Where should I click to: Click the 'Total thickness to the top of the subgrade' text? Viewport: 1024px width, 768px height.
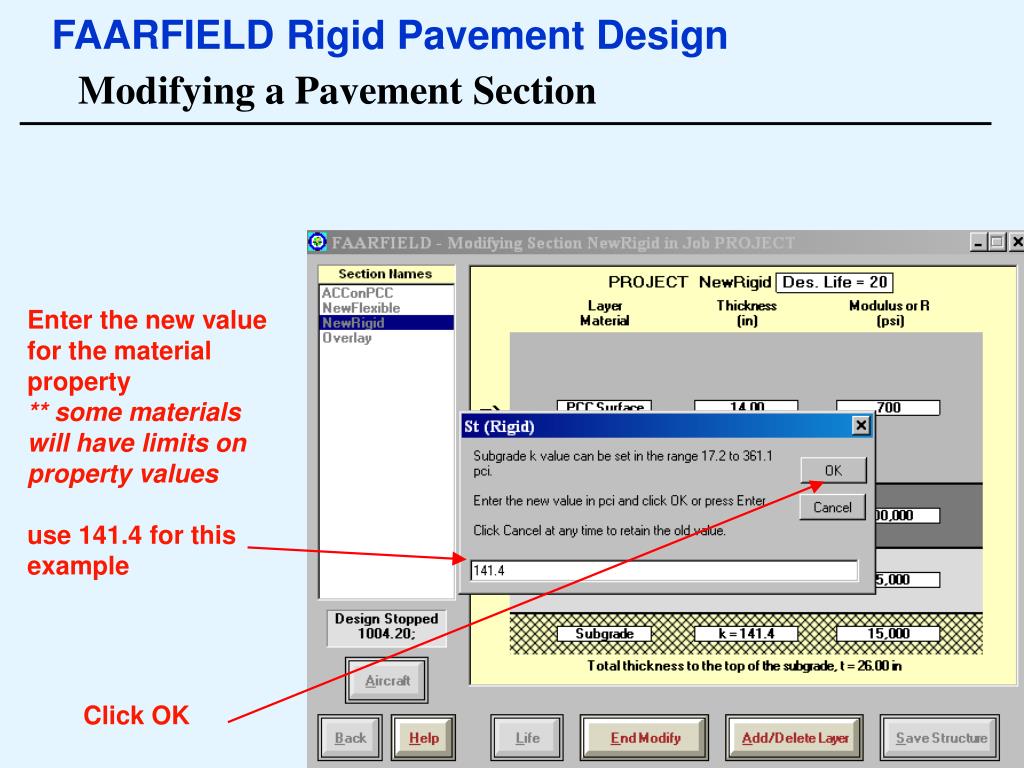point(744,666)
